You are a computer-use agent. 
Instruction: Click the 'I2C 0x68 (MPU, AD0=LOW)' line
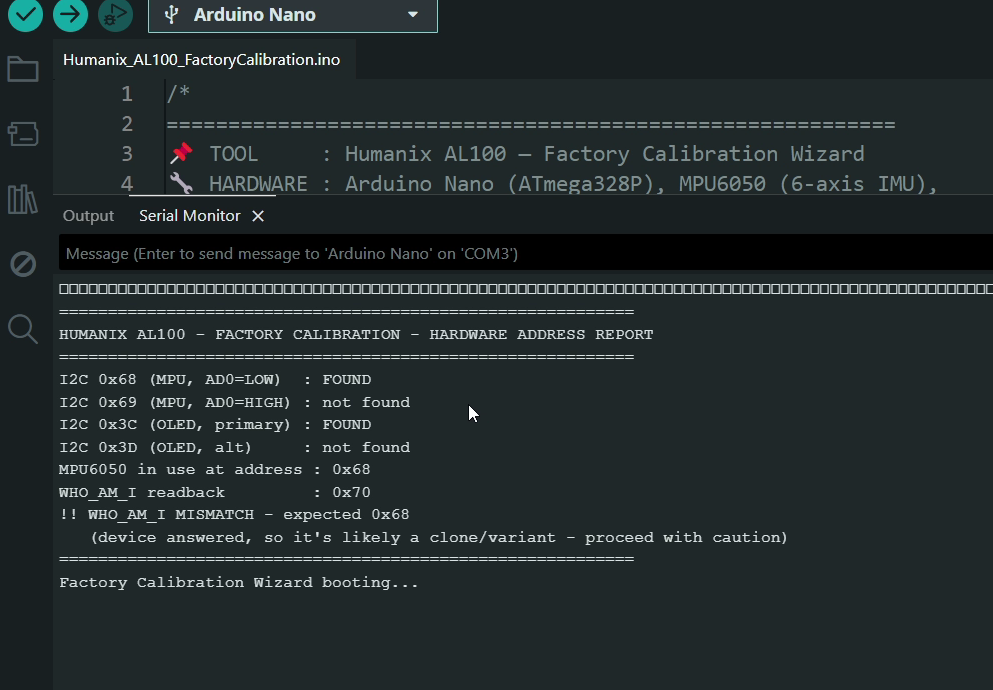[215, 380]
